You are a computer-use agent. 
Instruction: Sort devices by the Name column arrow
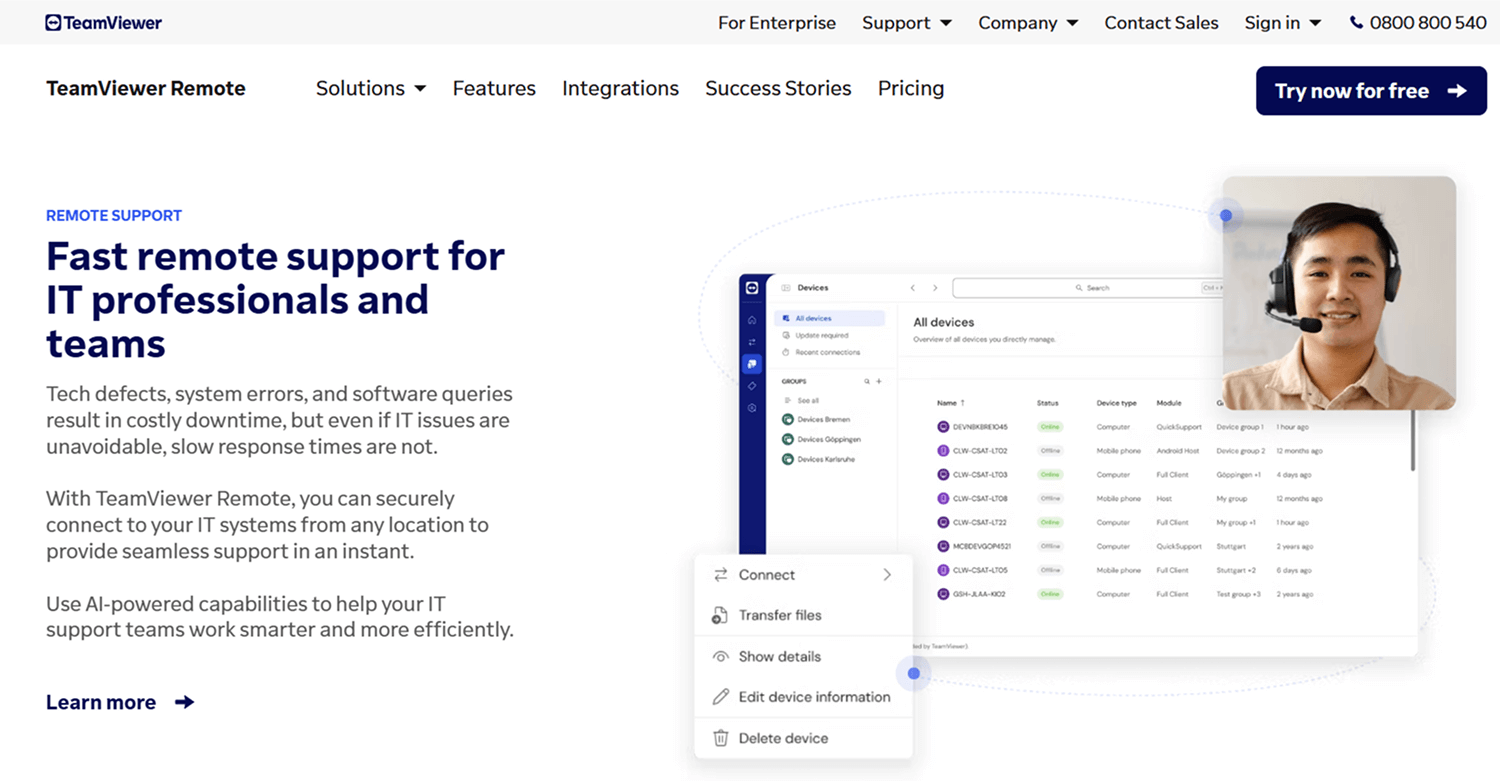(x=963, y=403)
